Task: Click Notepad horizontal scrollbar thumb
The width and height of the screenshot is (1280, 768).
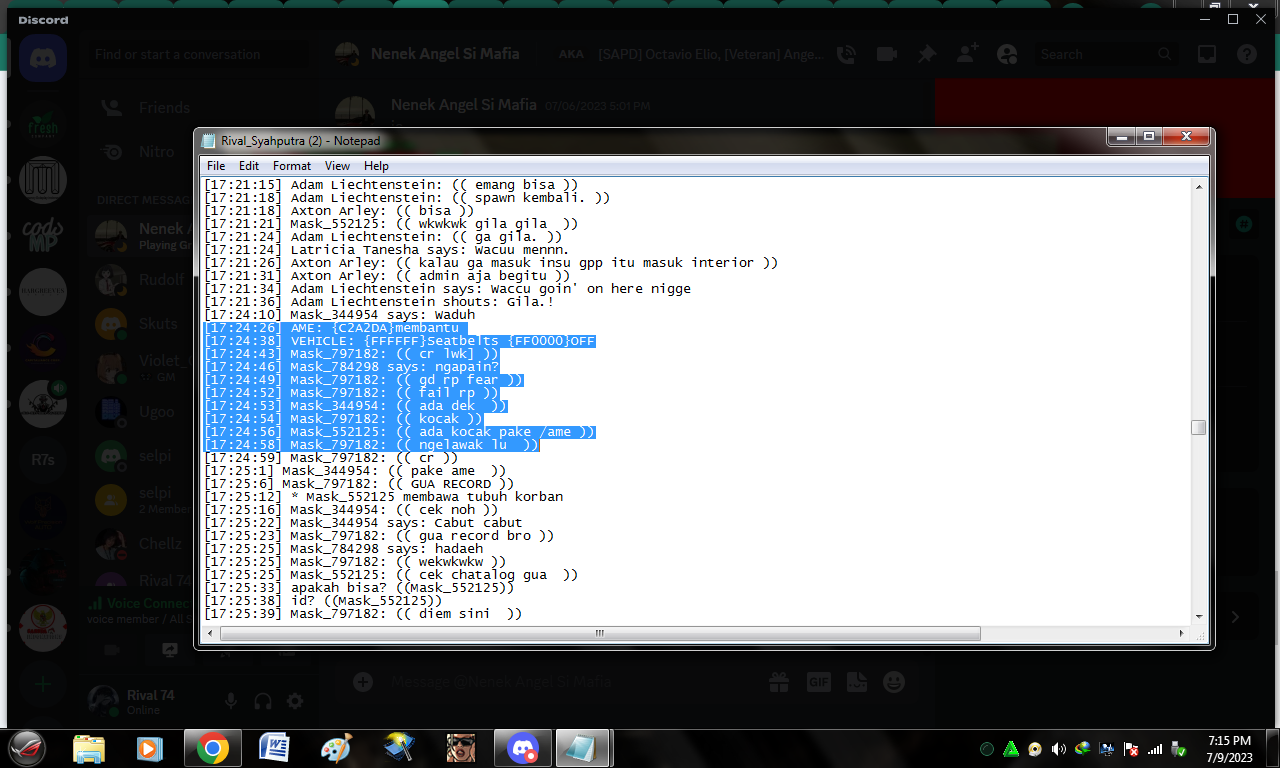Action: 600,633
